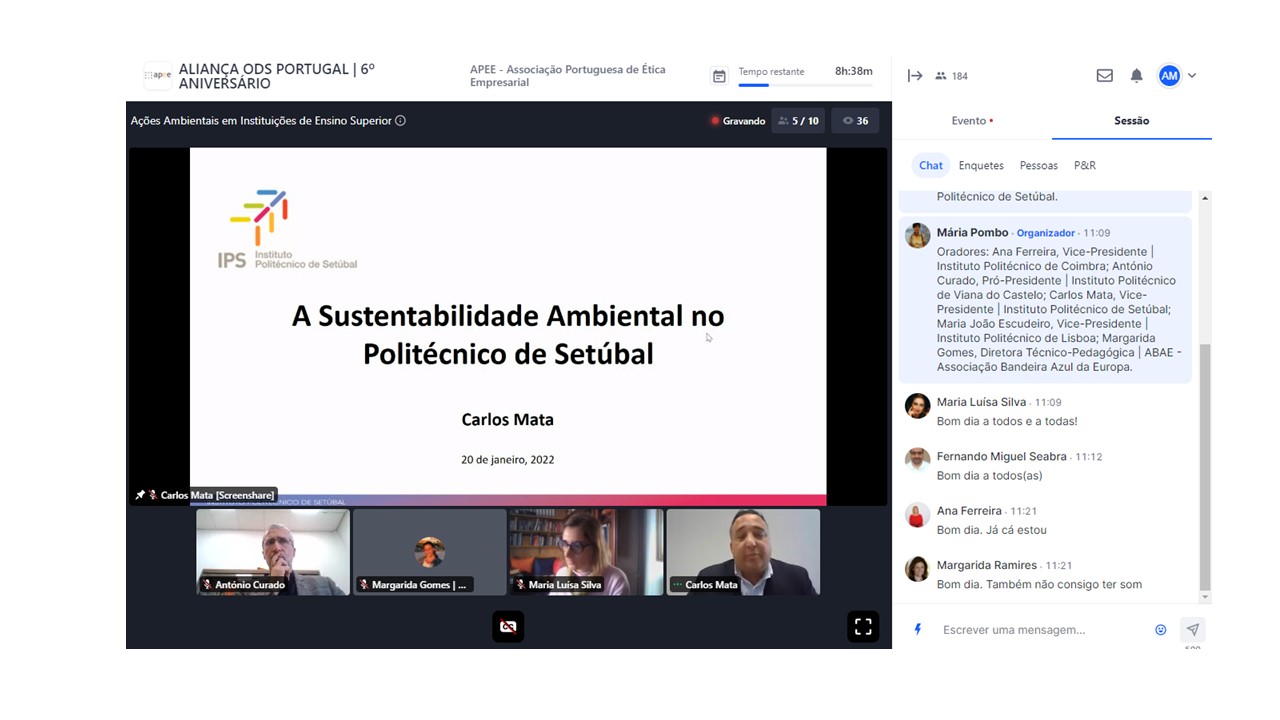Toggle the camera off button
The image size is (1280, 720).
(508, 627)
